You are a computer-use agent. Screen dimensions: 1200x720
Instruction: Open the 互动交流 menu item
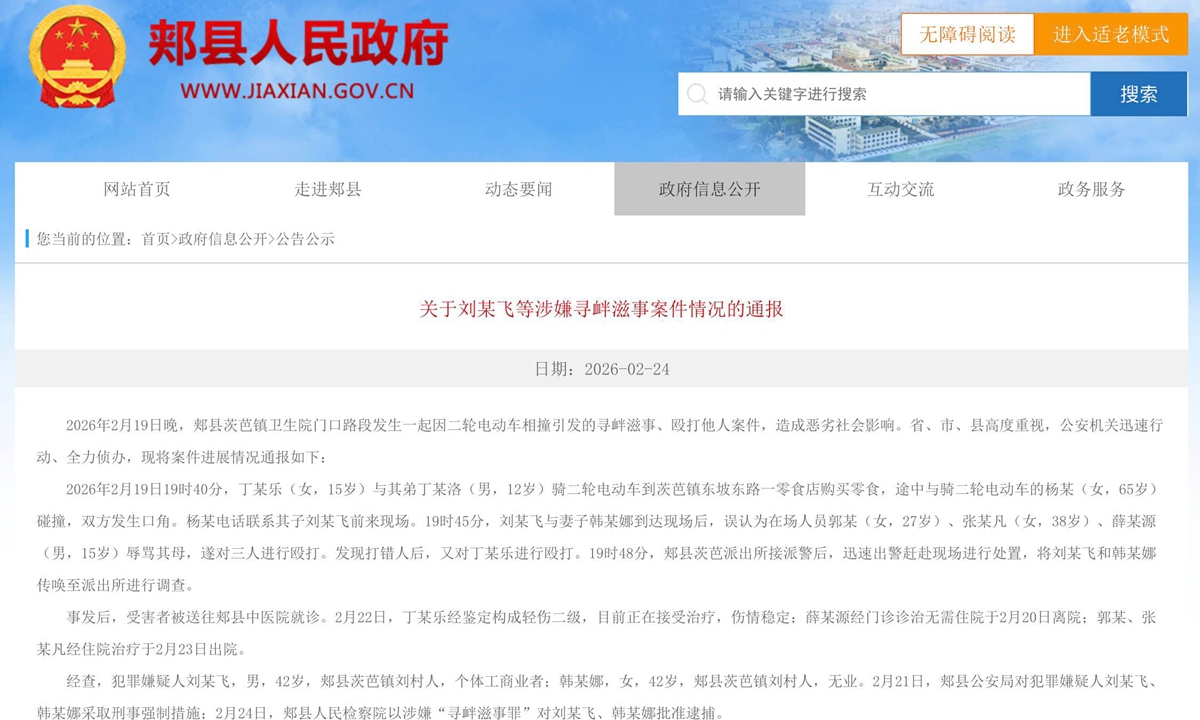click(x=900, y=189)
